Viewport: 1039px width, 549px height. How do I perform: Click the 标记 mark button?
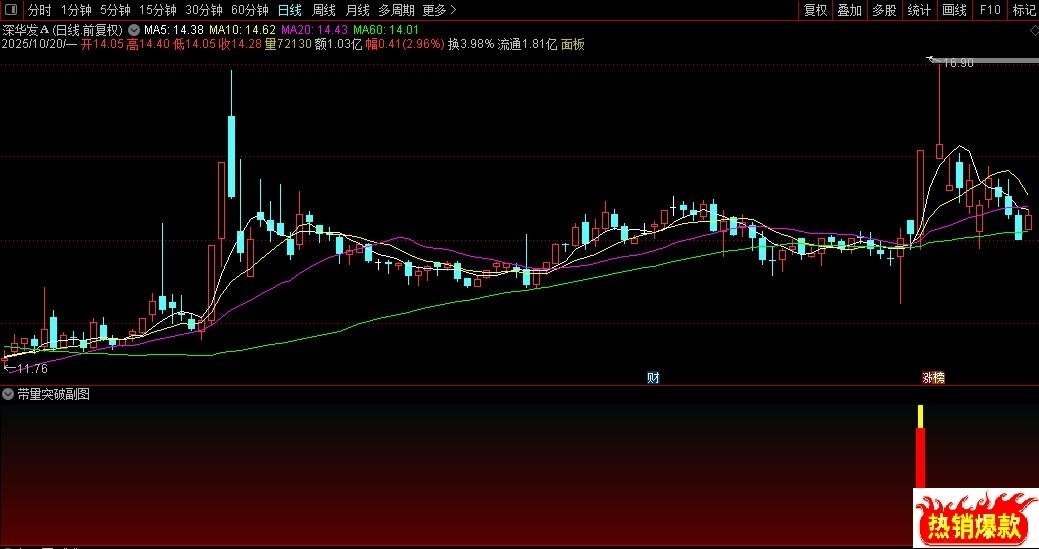pos(1024,10)
